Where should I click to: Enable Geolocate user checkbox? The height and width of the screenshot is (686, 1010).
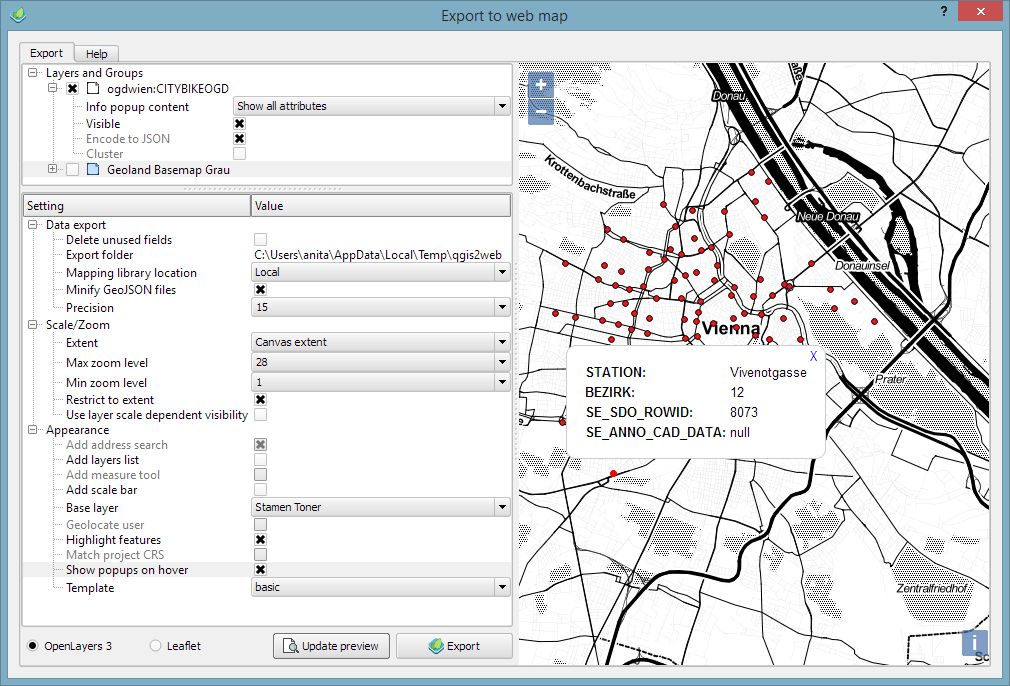260,524
